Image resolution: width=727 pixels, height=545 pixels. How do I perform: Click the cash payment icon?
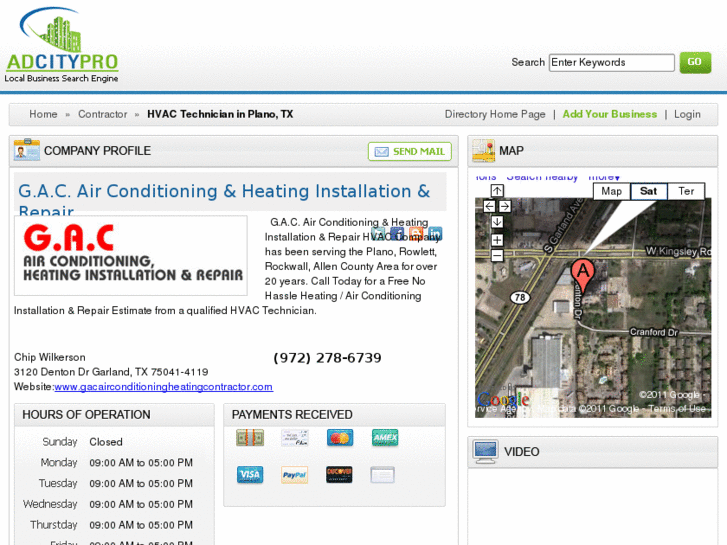pyautogui.click(x=250, y=437)
